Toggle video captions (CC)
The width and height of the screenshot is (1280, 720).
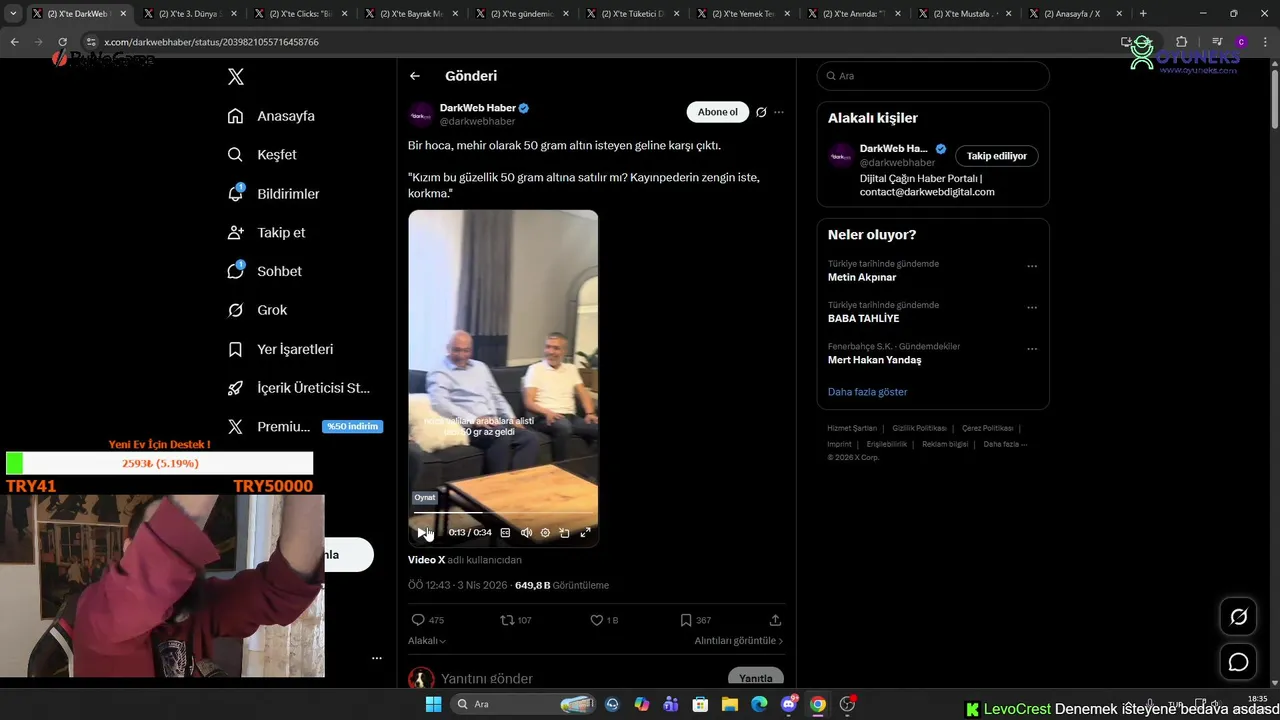(x=506, y=533)
